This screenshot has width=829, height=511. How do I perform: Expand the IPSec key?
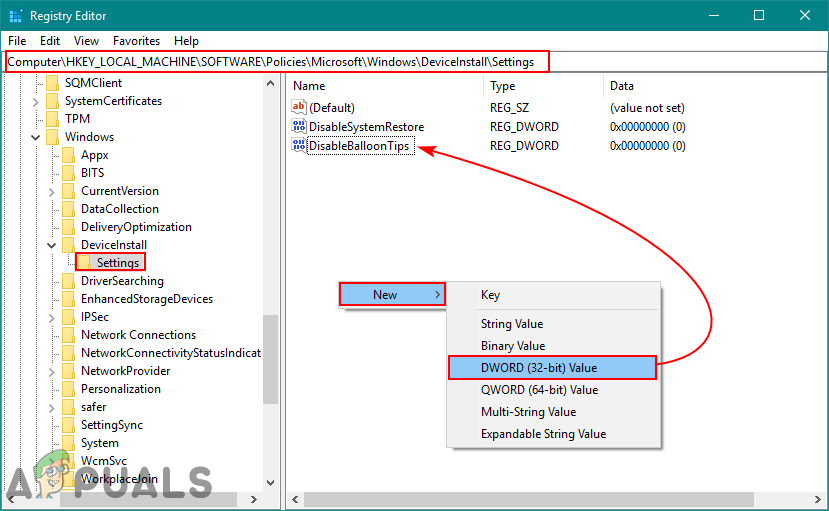click(51, 317)
